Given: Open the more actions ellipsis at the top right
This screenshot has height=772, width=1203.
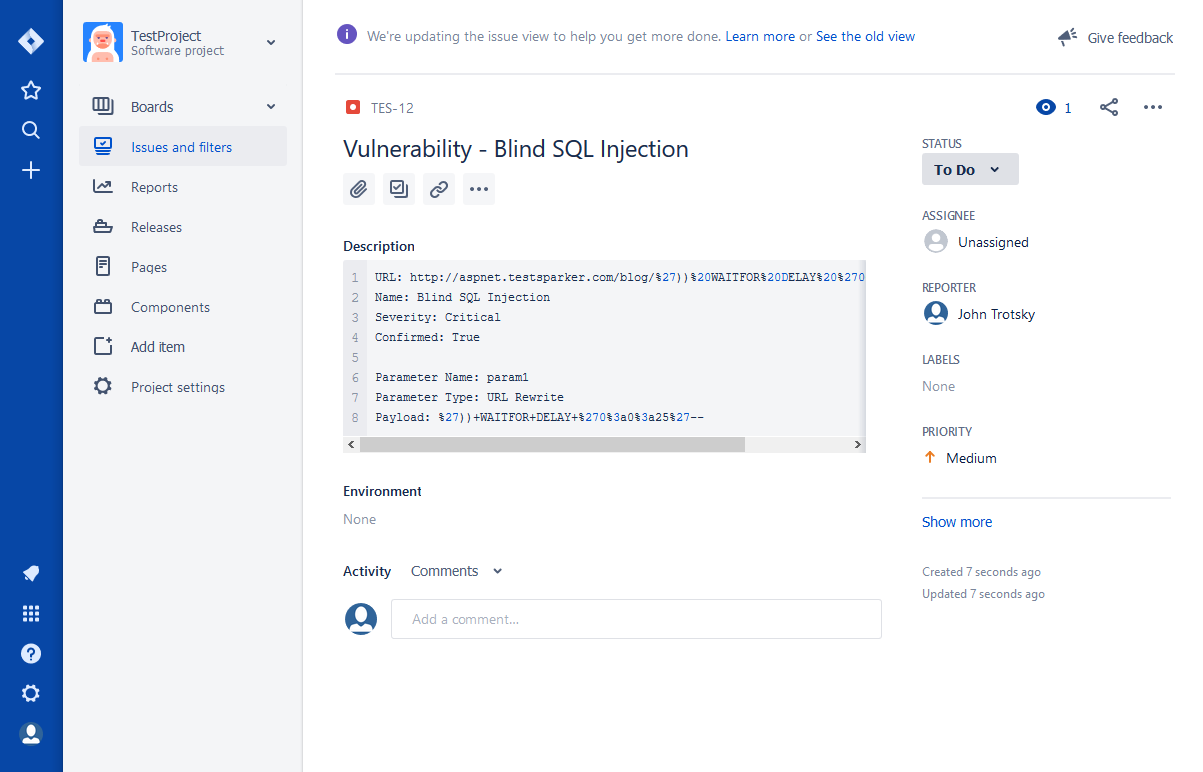Looking at the screenshot, I should coord(1153,107).
